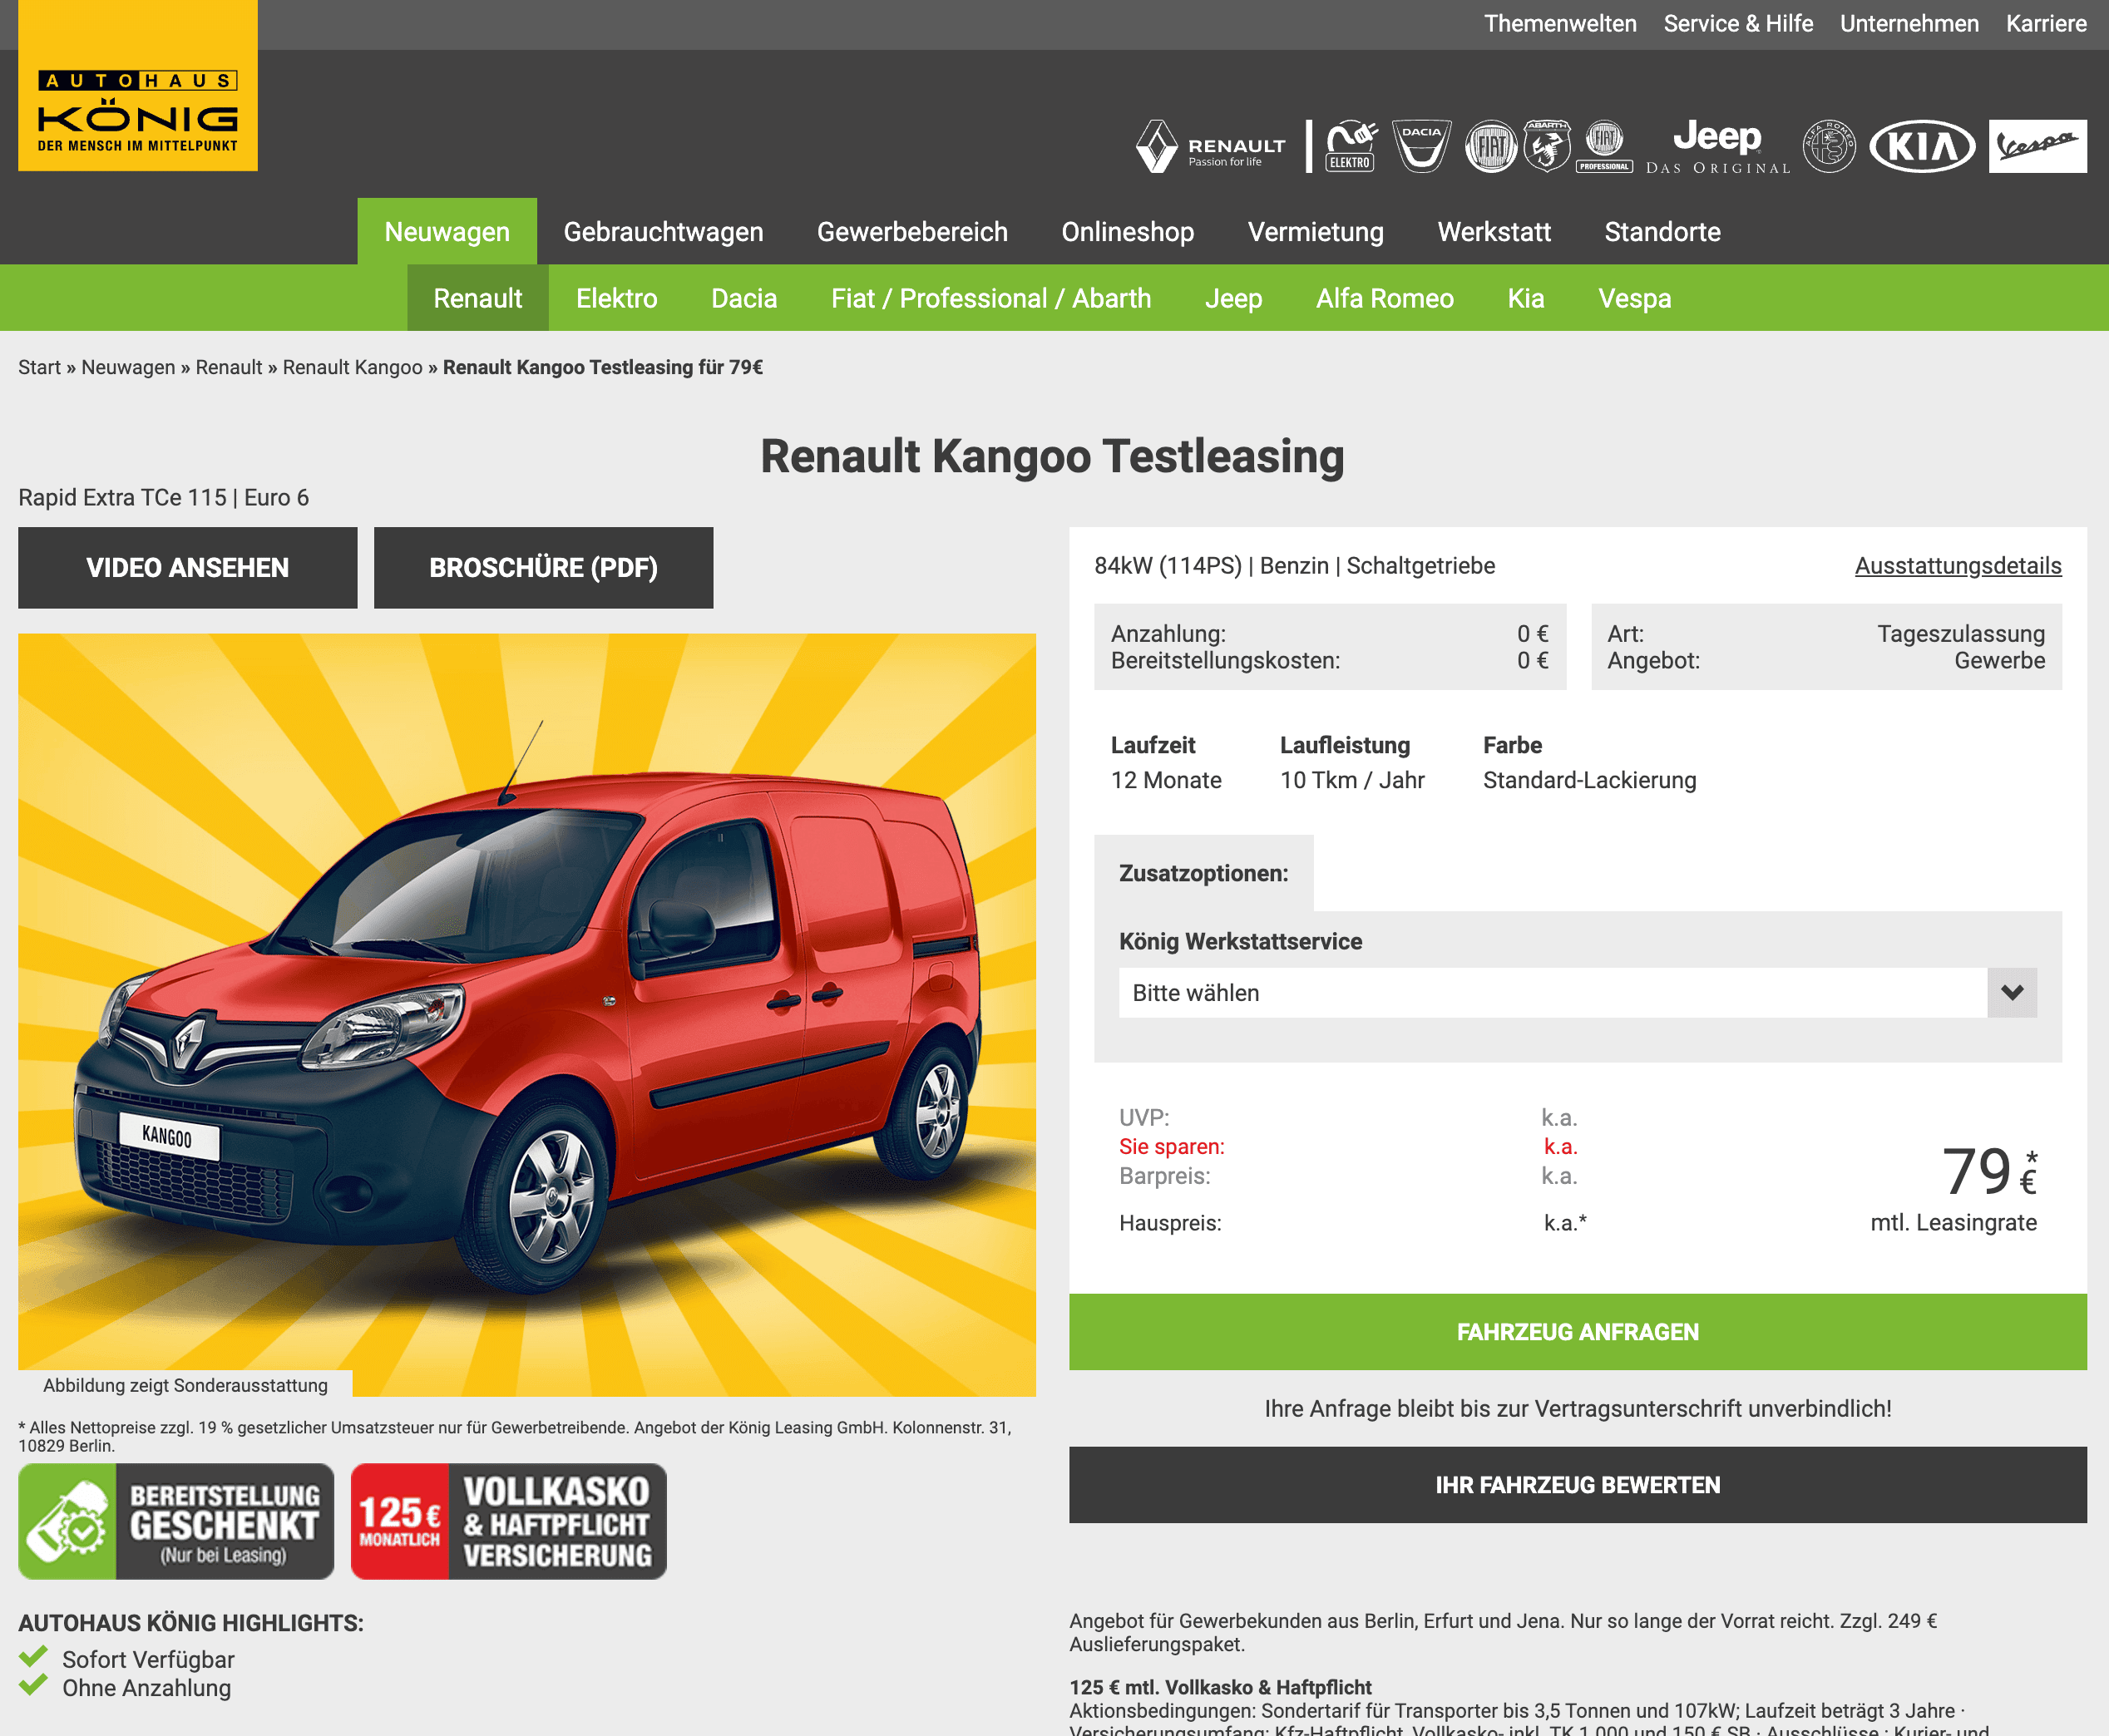Open the Werkstatt menu item
This screenshot has width=2109, height=1736.
1494,231
